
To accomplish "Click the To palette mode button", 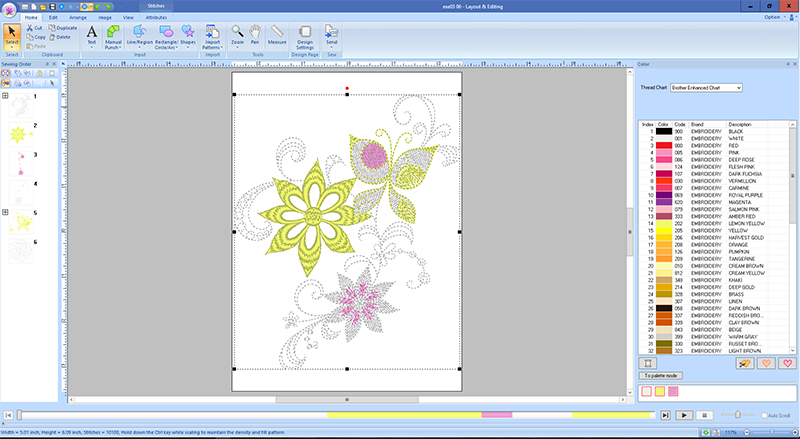I will (x=660, y=374).
